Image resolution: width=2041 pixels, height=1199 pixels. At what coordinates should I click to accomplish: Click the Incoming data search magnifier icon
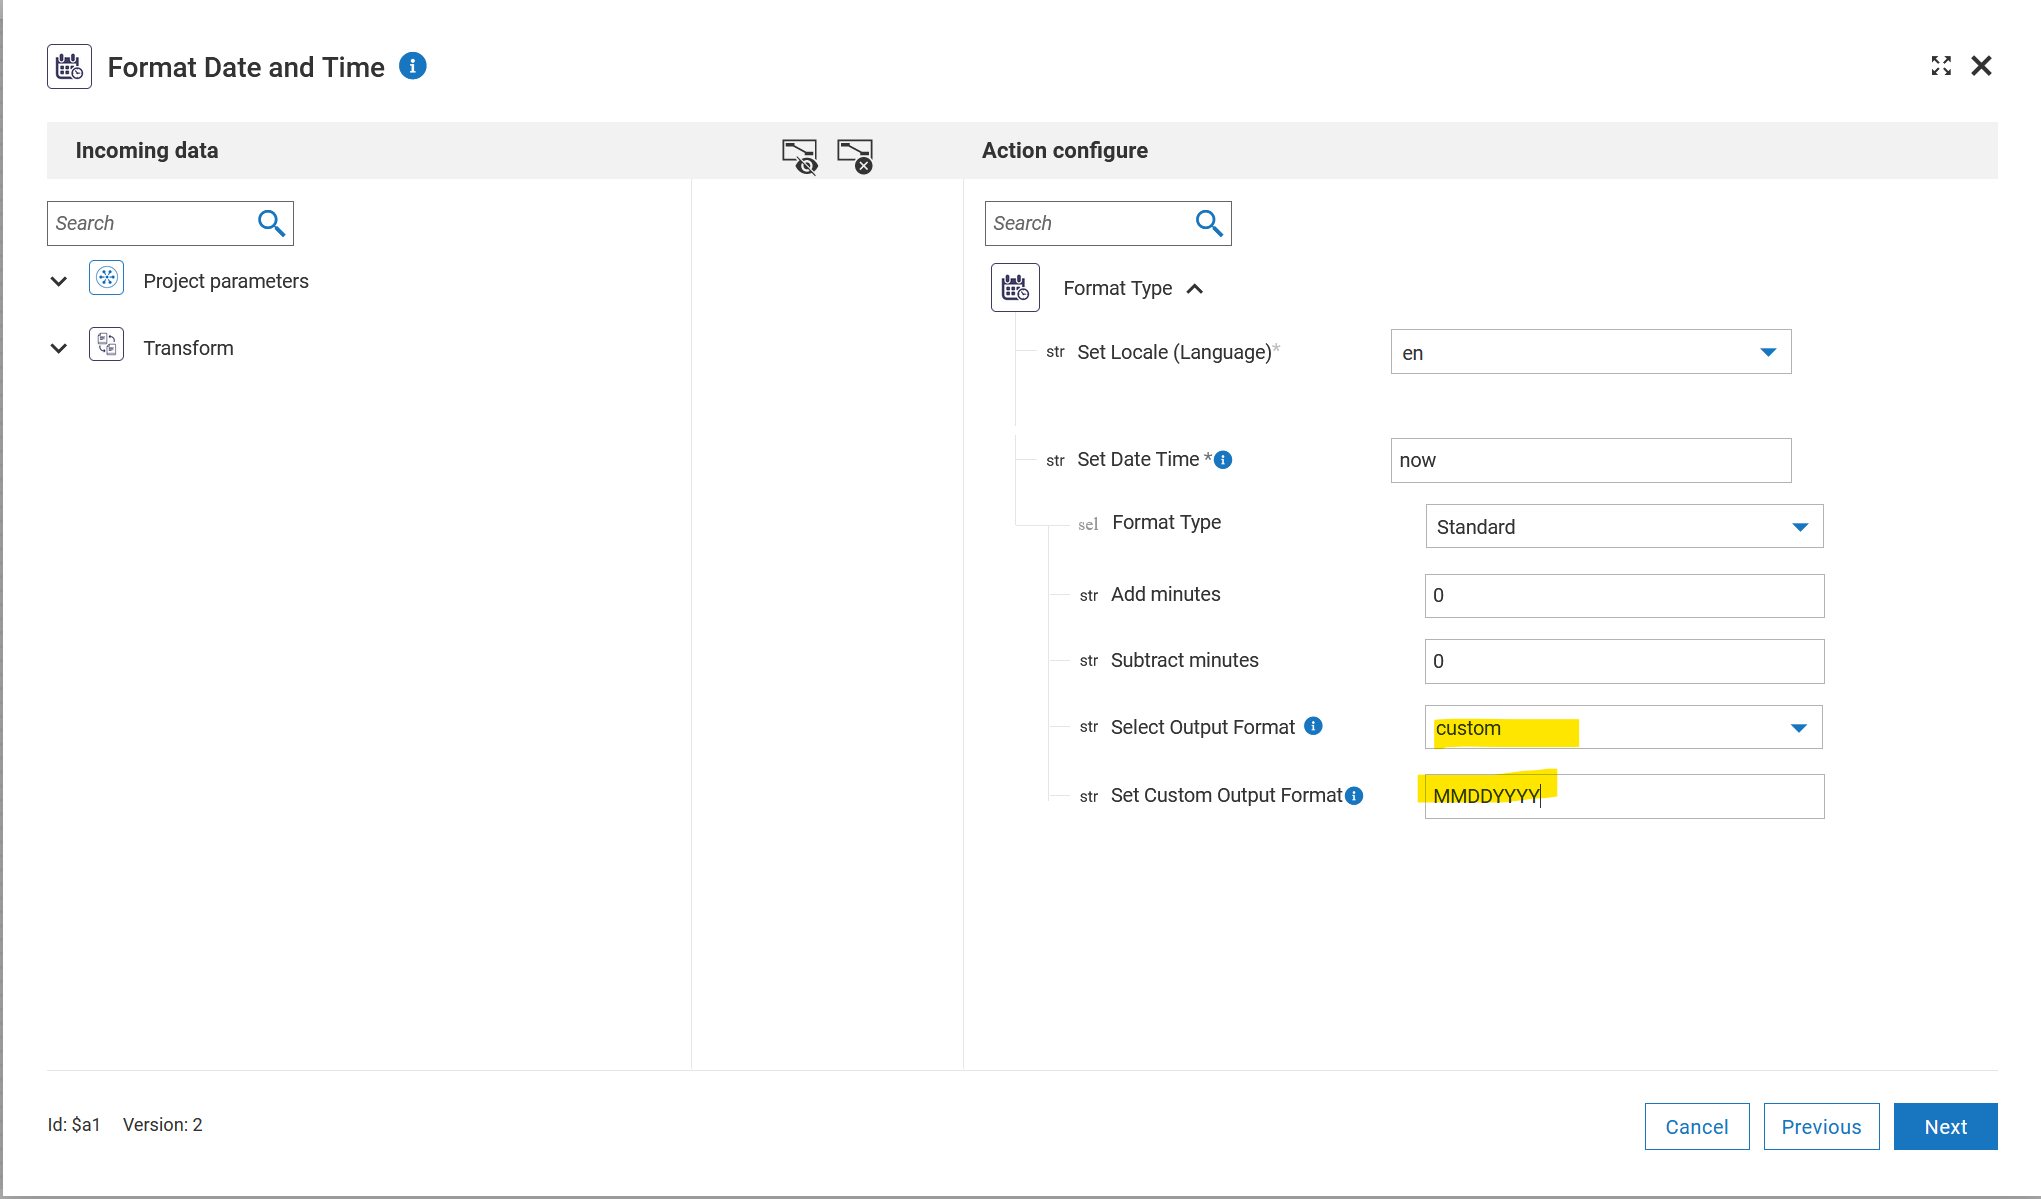coord(270,223)
